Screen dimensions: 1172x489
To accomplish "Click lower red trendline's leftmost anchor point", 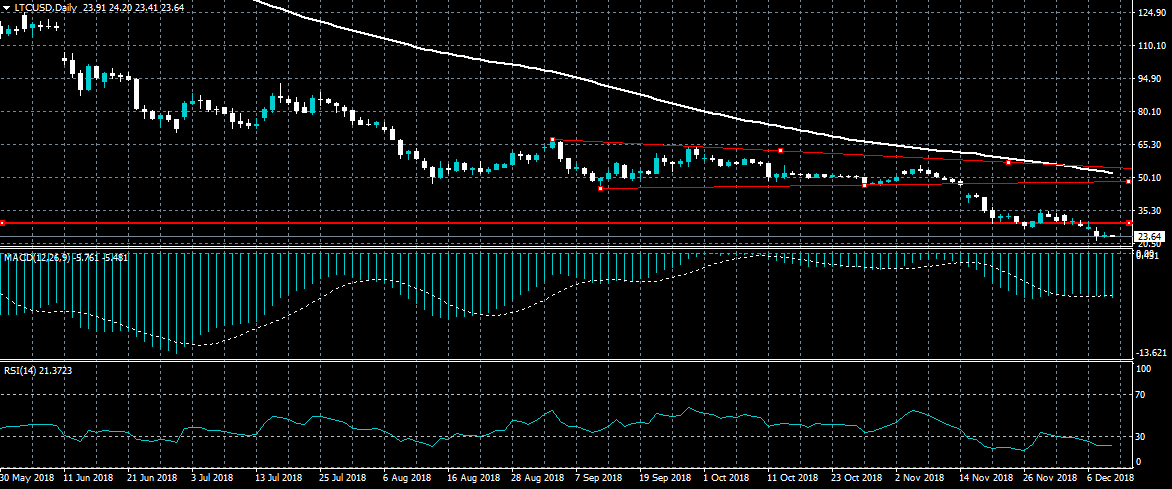I will pos(600,188).
